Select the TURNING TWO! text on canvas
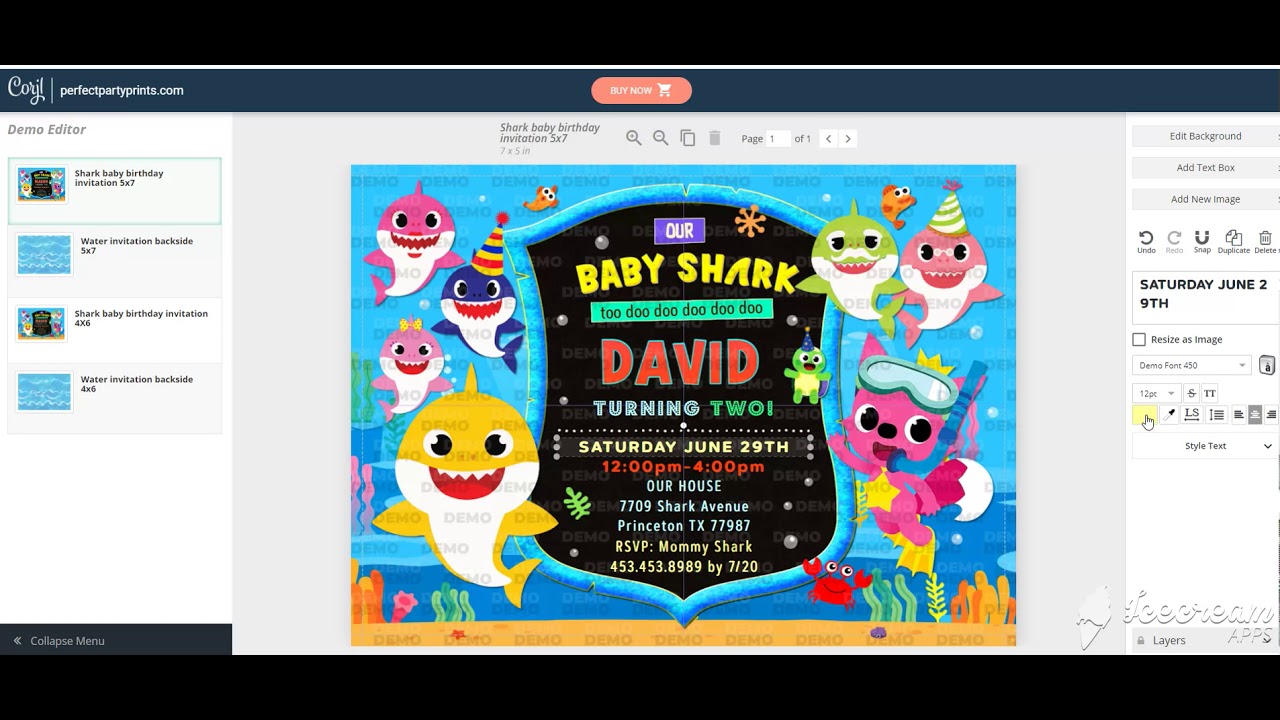This screenshot has height=720, width=1280. [x=683, y=408]
